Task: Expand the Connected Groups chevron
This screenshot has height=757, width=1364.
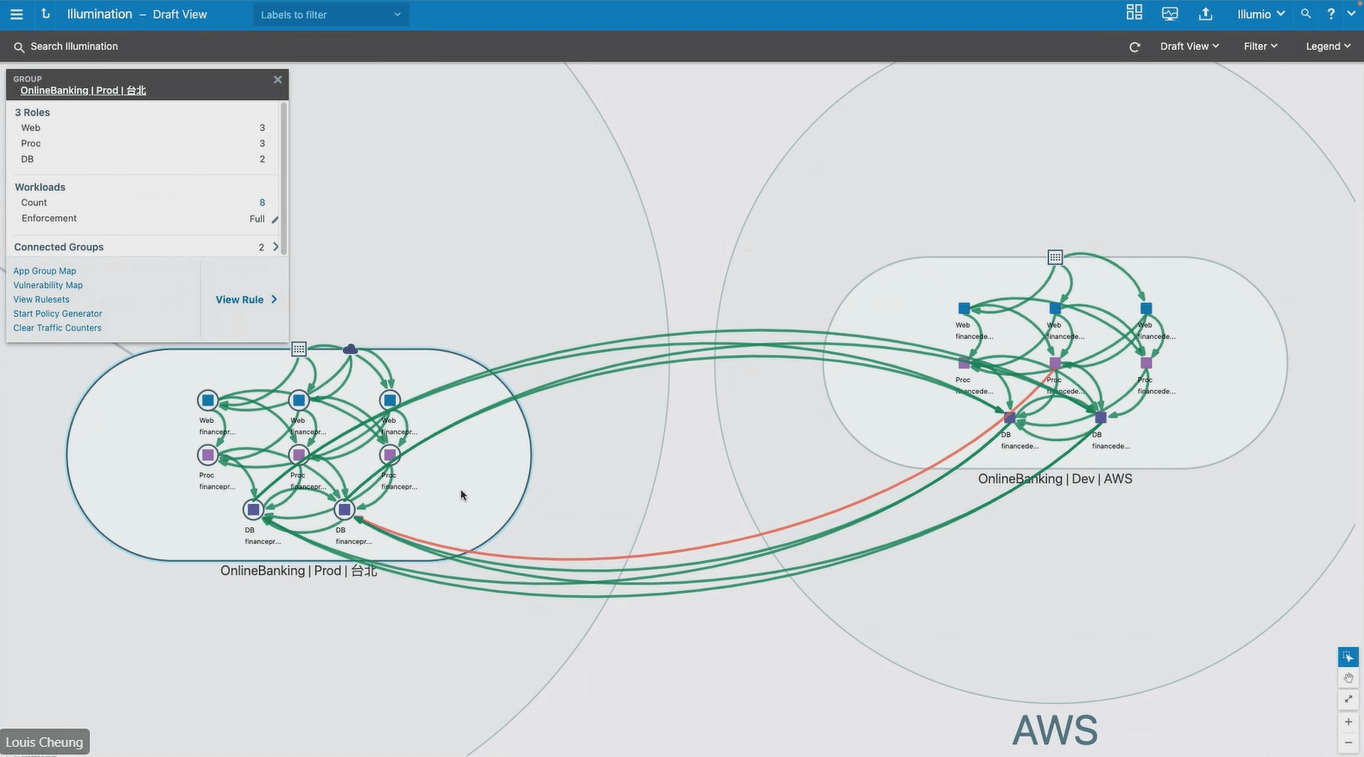Action: pos(276,247)
